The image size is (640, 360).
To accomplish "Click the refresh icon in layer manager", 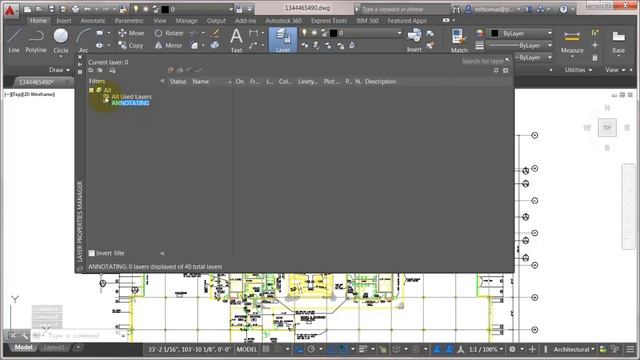I will pos(496,70).
